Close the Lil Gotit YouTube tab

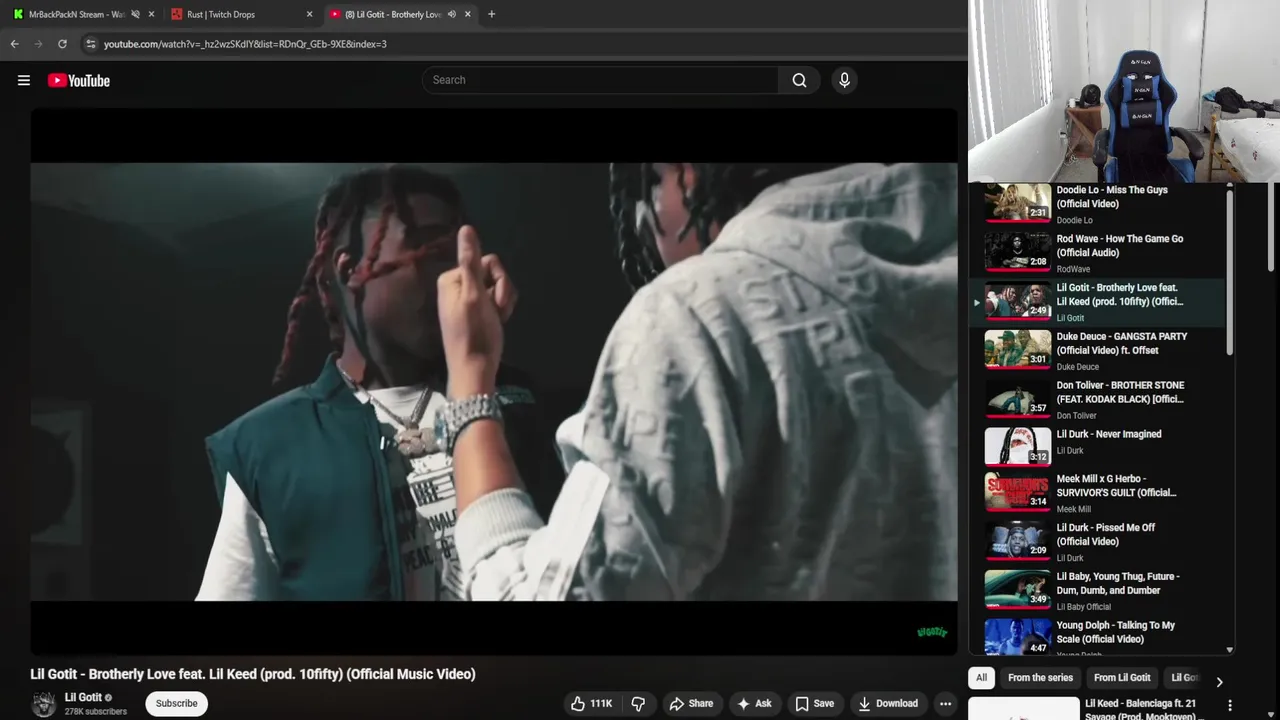click(467, 14)
